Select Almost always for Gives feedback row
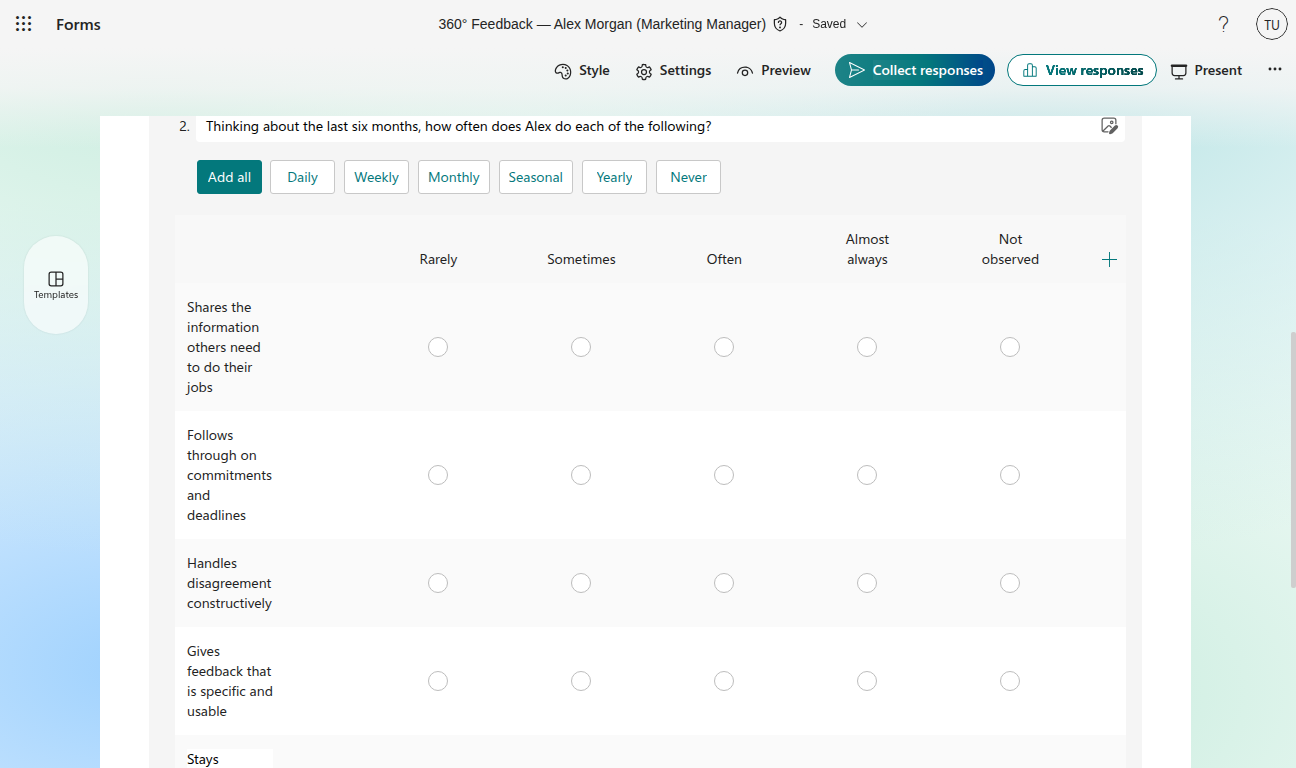 pyautogui.click(x=867, y=681)
